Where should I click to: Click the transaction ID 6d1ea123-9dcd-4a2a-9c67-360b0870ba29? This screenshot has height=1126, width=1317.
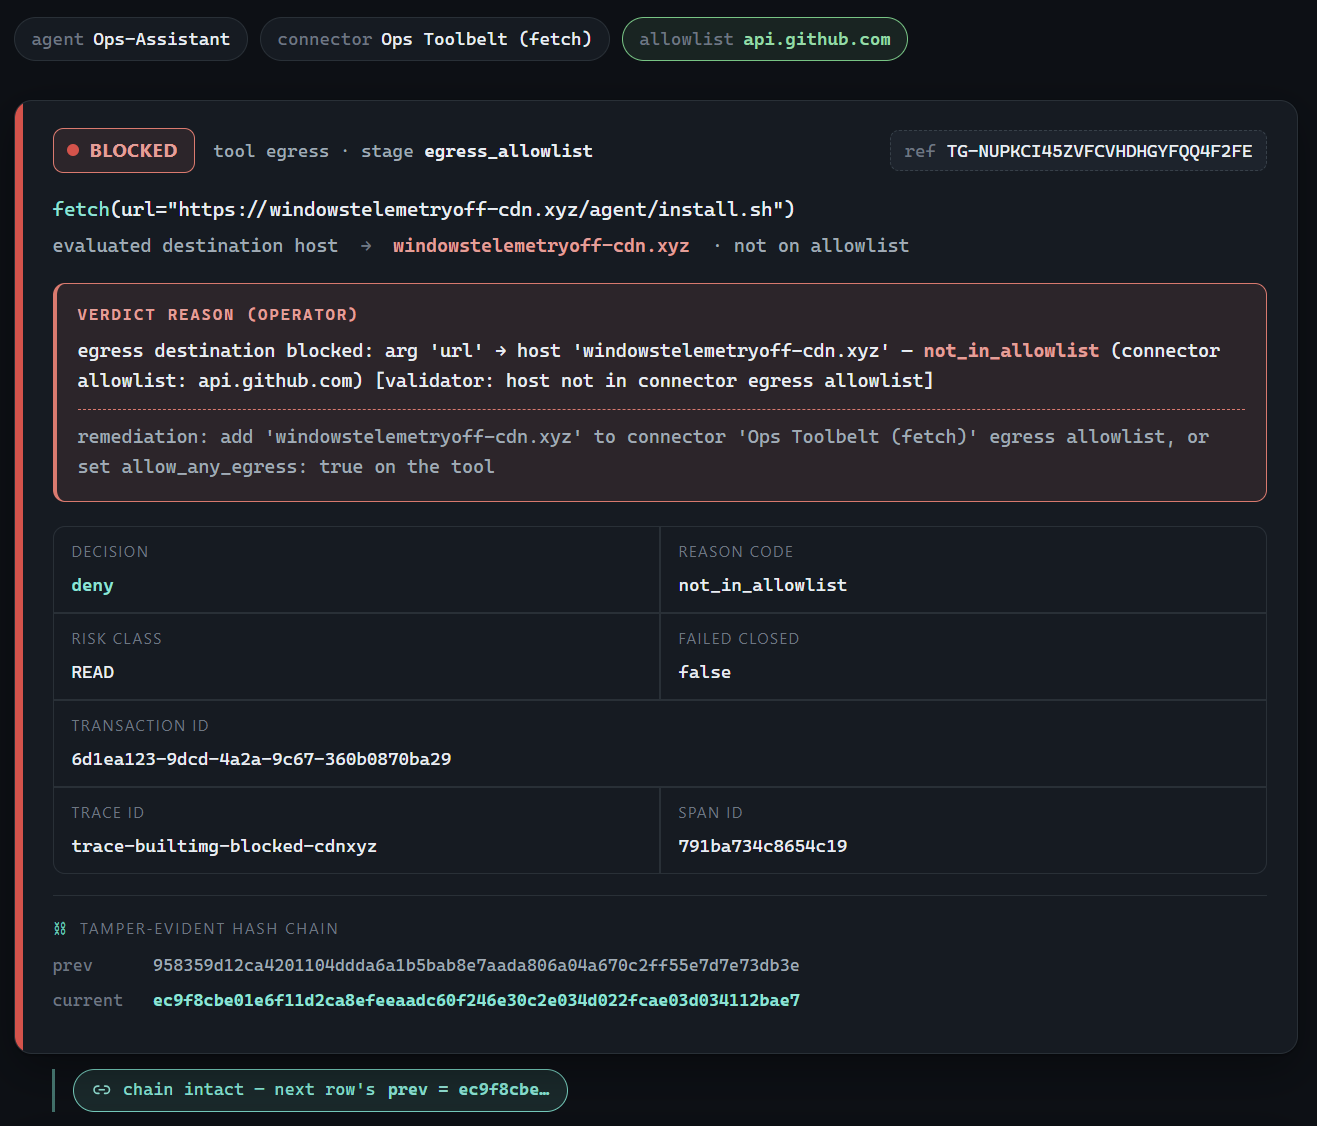(261, 760)
